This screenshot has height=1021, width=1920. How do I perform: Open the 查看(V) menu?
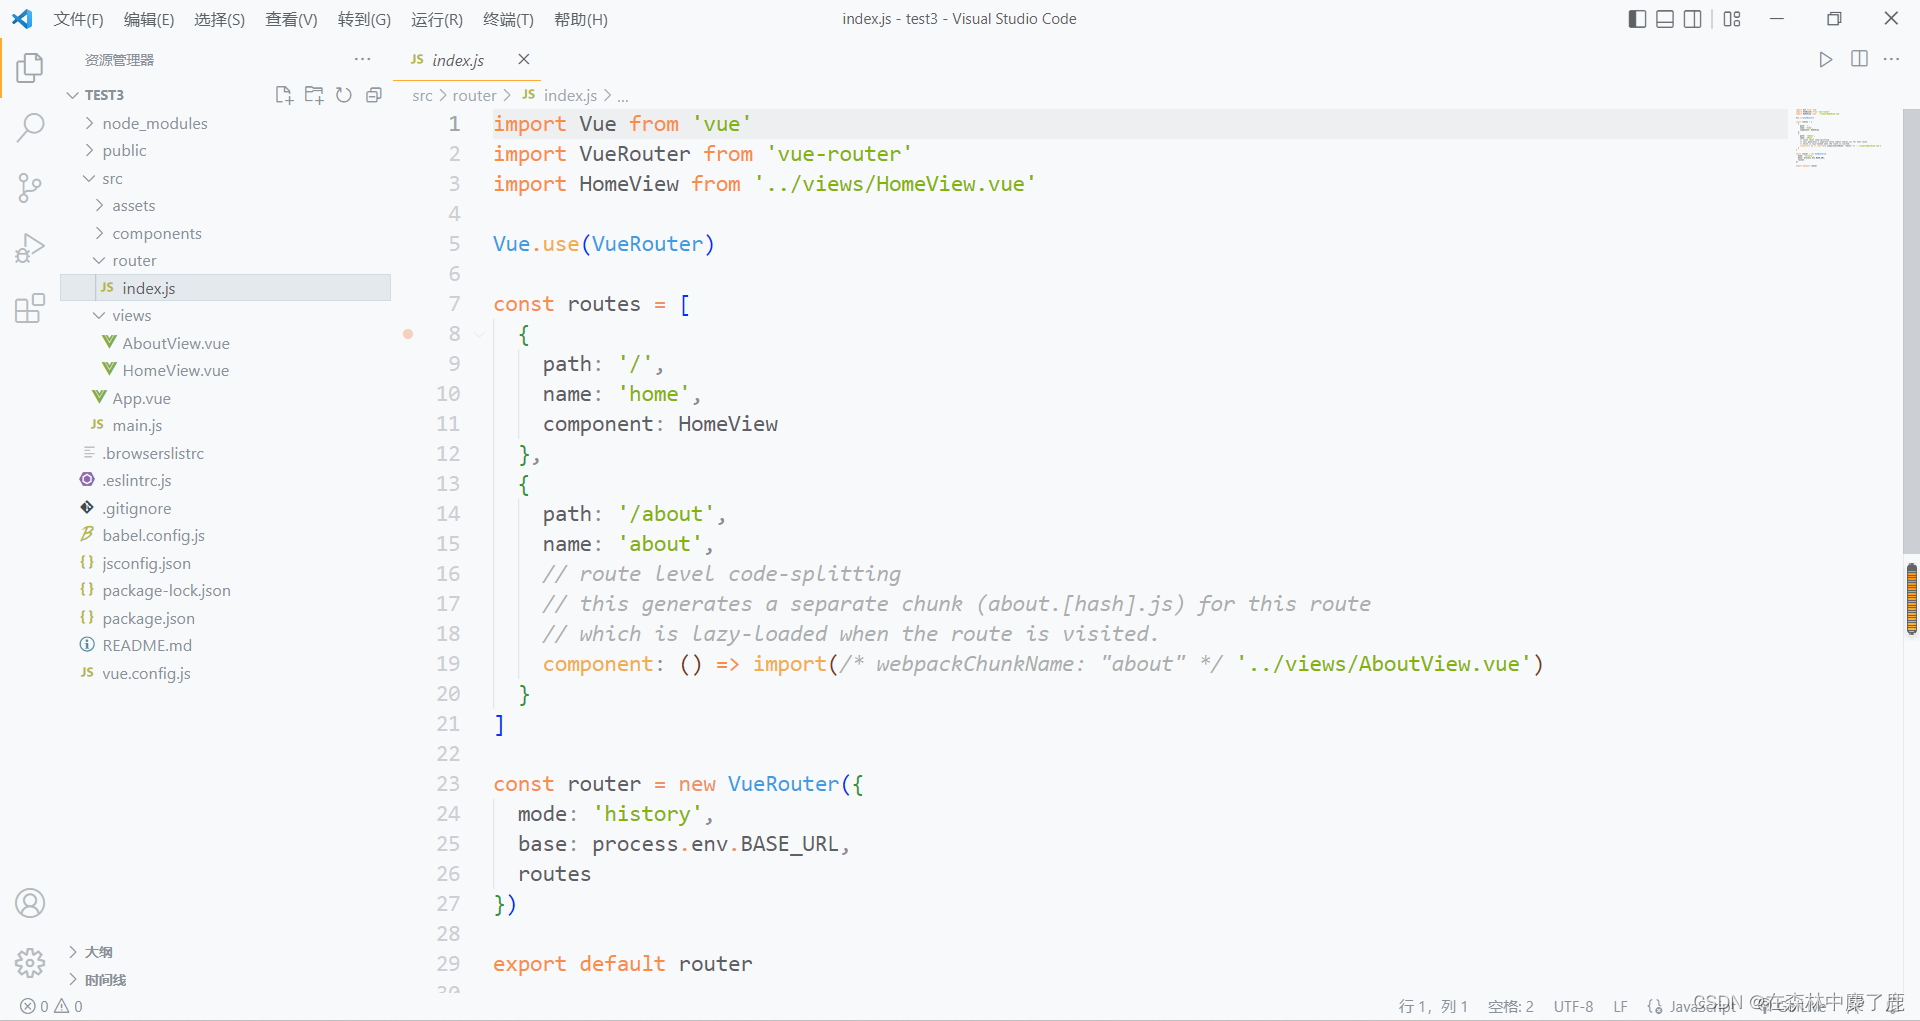pyautogui.click(x=291, y=19)
